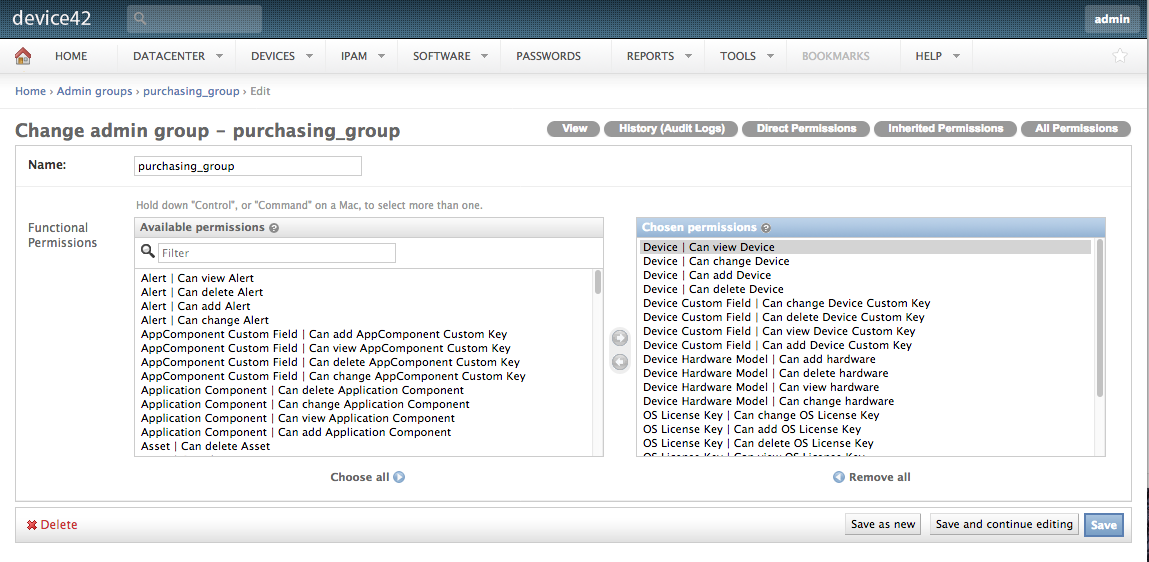Click the device42 logo
This screenshot has width=1149, height=562.
52,18
